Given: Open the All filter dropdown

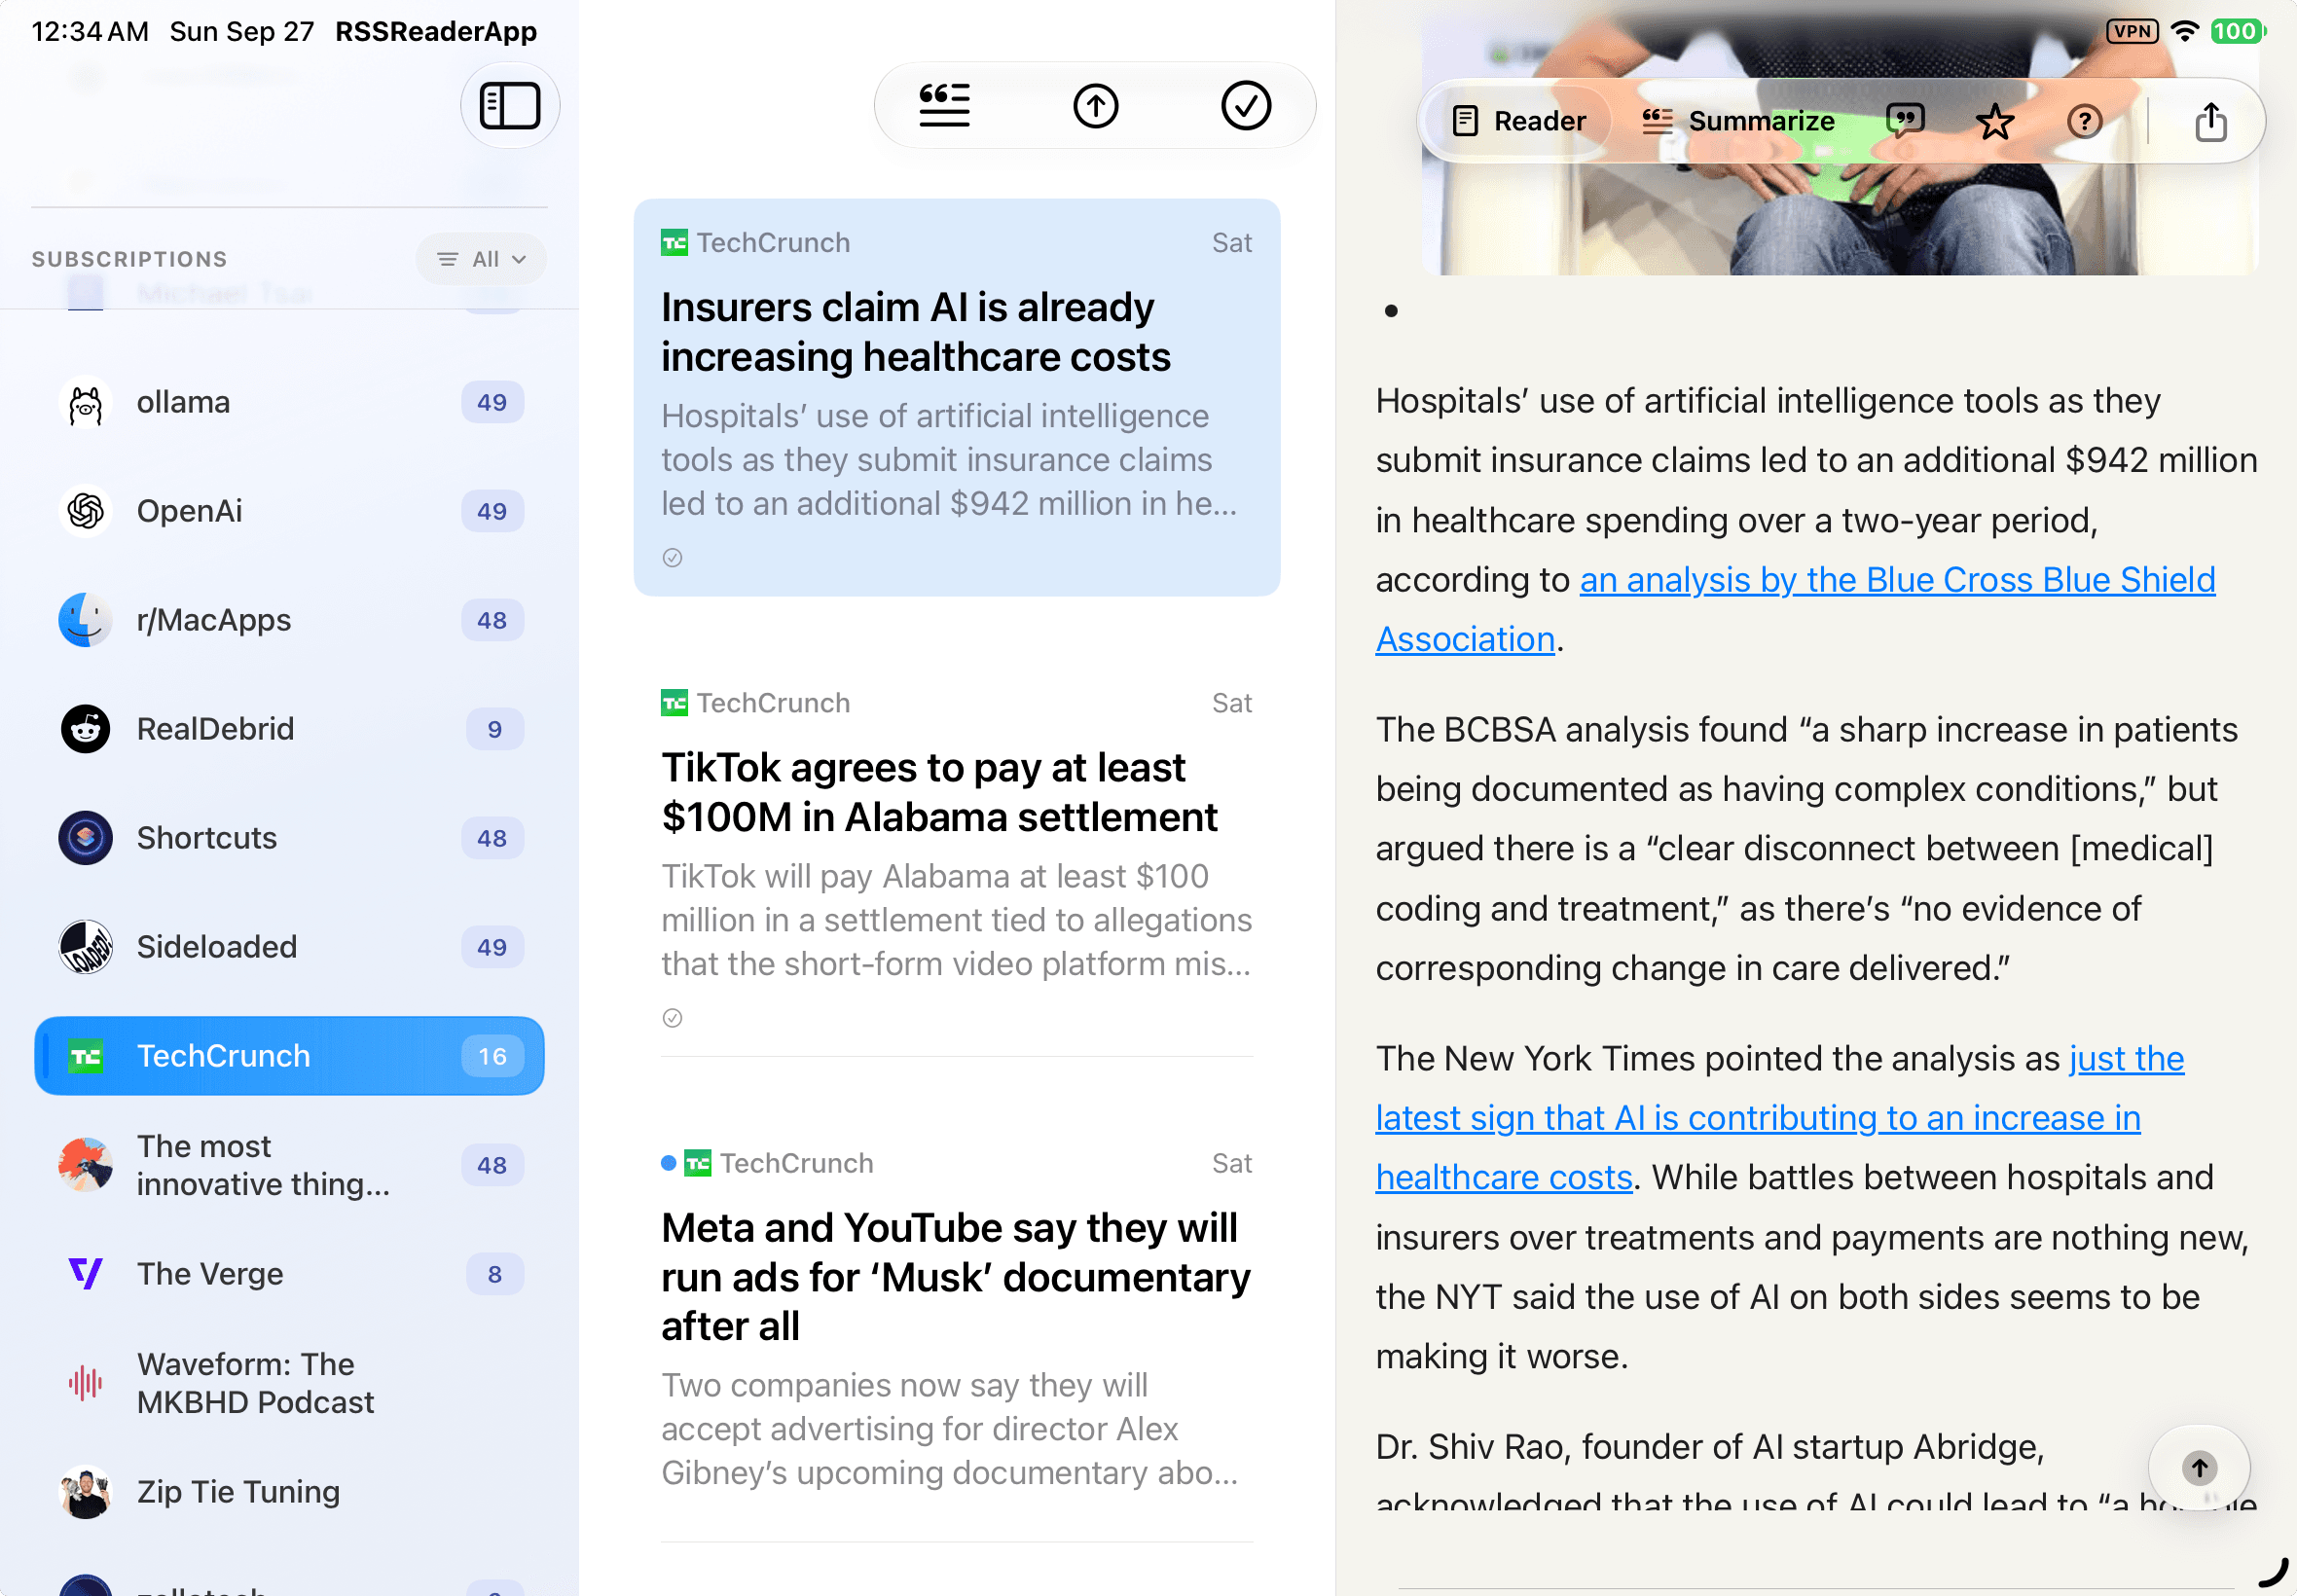Looking at the screenshot, I should (482, 259).
